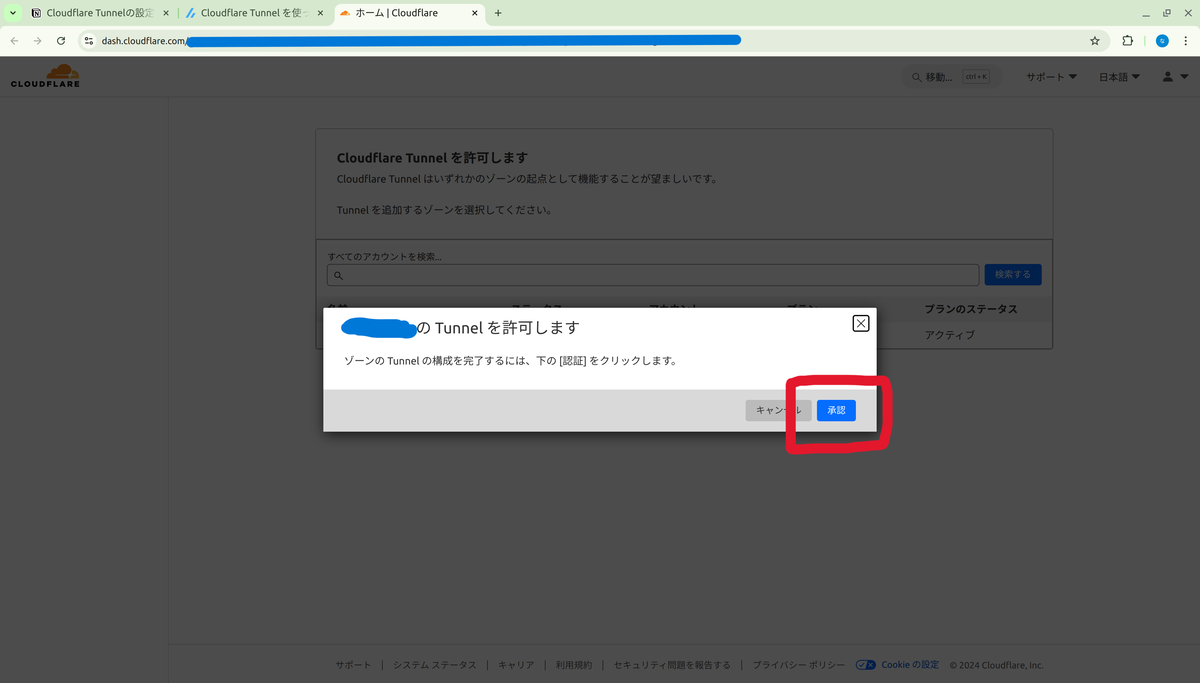Expand the サポート dropdown in the header
This screenshot has height=683, width=1200.
(1051, 77)
